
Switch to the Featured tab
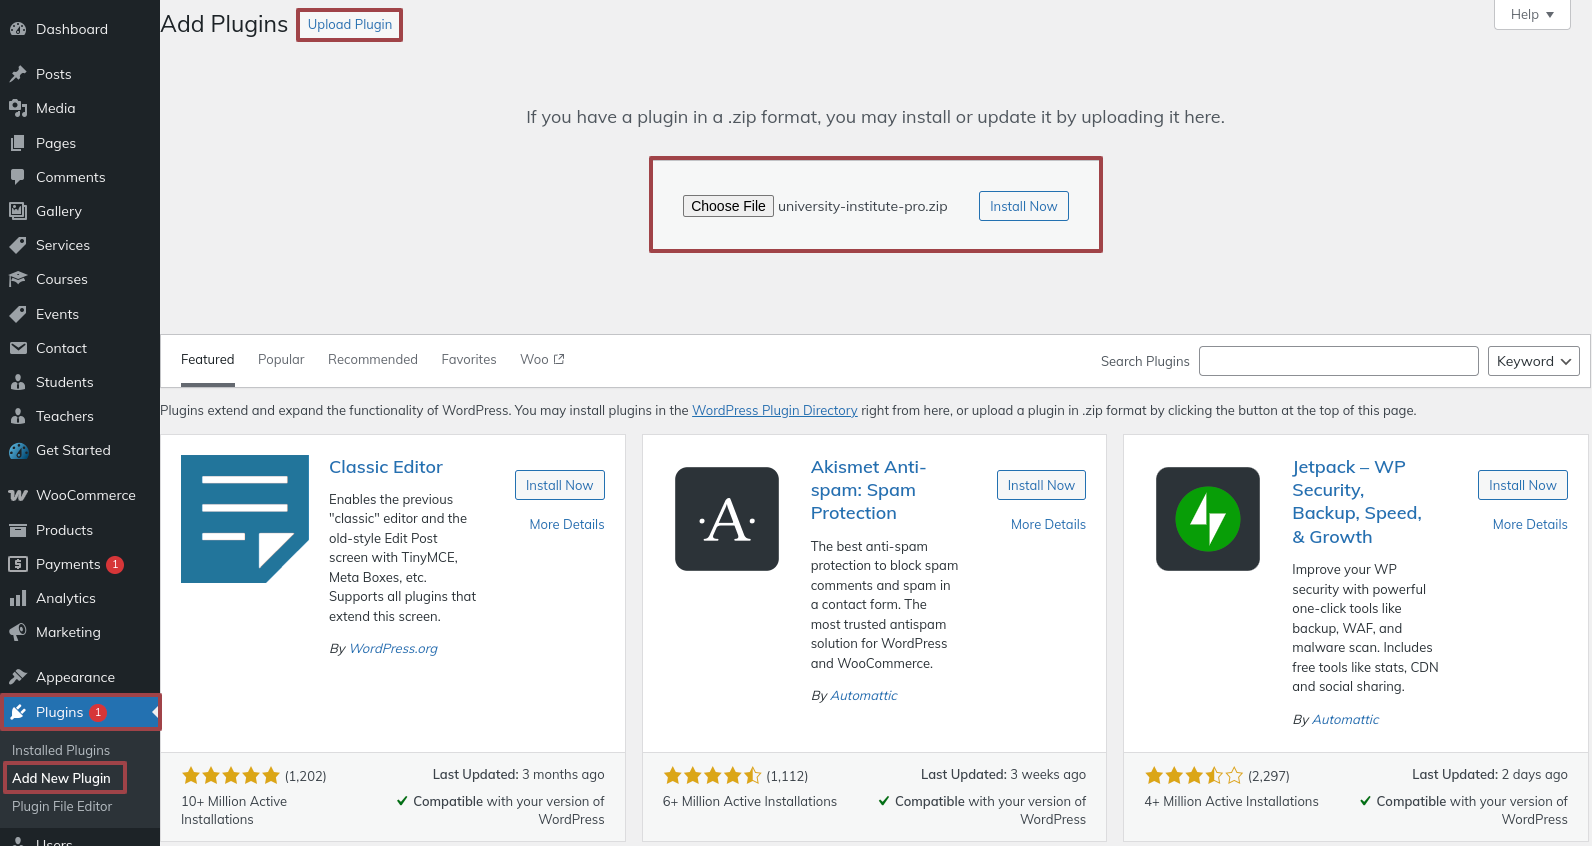[208, 360]
